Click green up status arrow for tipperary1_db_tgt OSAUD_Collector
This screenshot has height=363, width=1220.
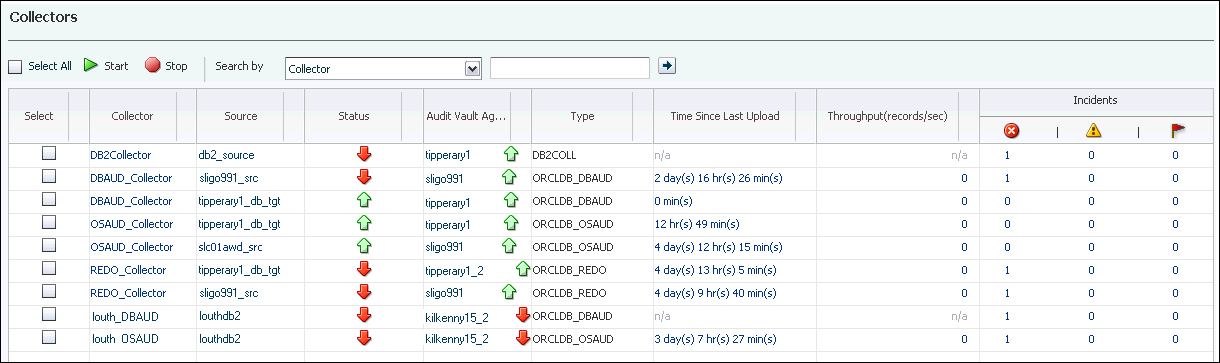coord(364,223)
